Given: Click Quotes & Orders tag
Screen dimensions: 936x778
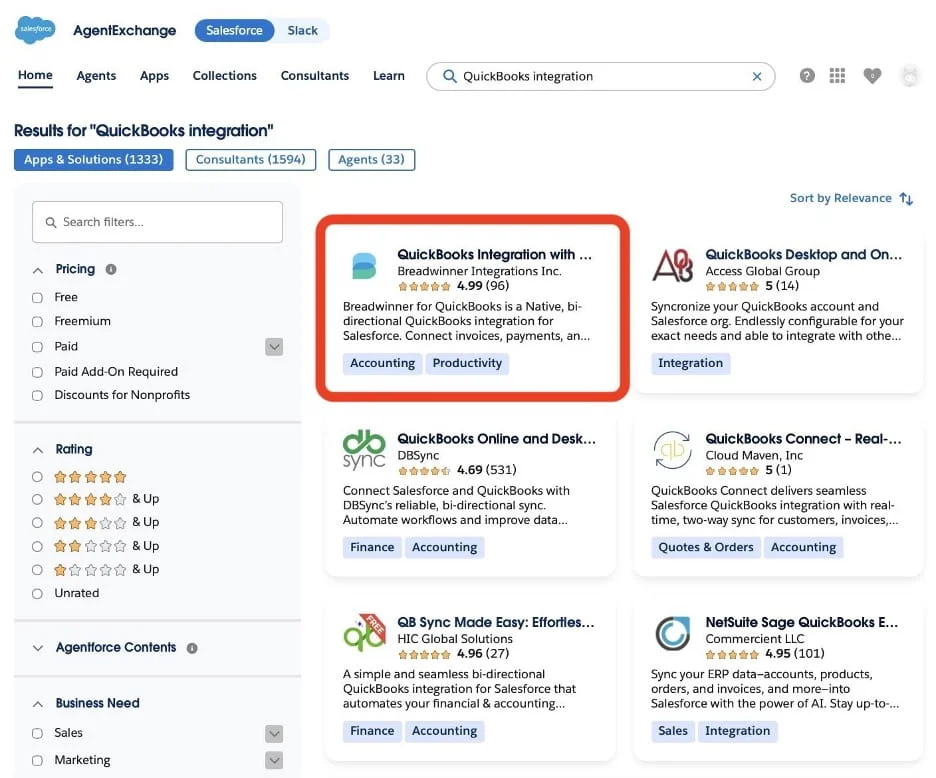Looking at the screenshot, I should click(706, 547).
